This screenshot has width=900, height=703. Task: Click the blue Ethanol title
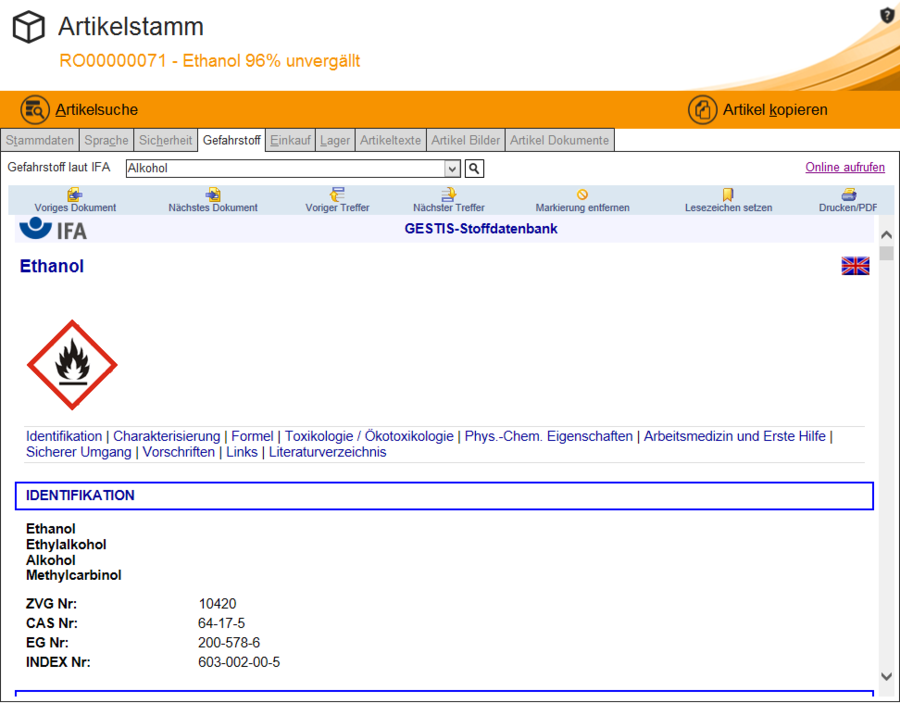coord(52,266)
